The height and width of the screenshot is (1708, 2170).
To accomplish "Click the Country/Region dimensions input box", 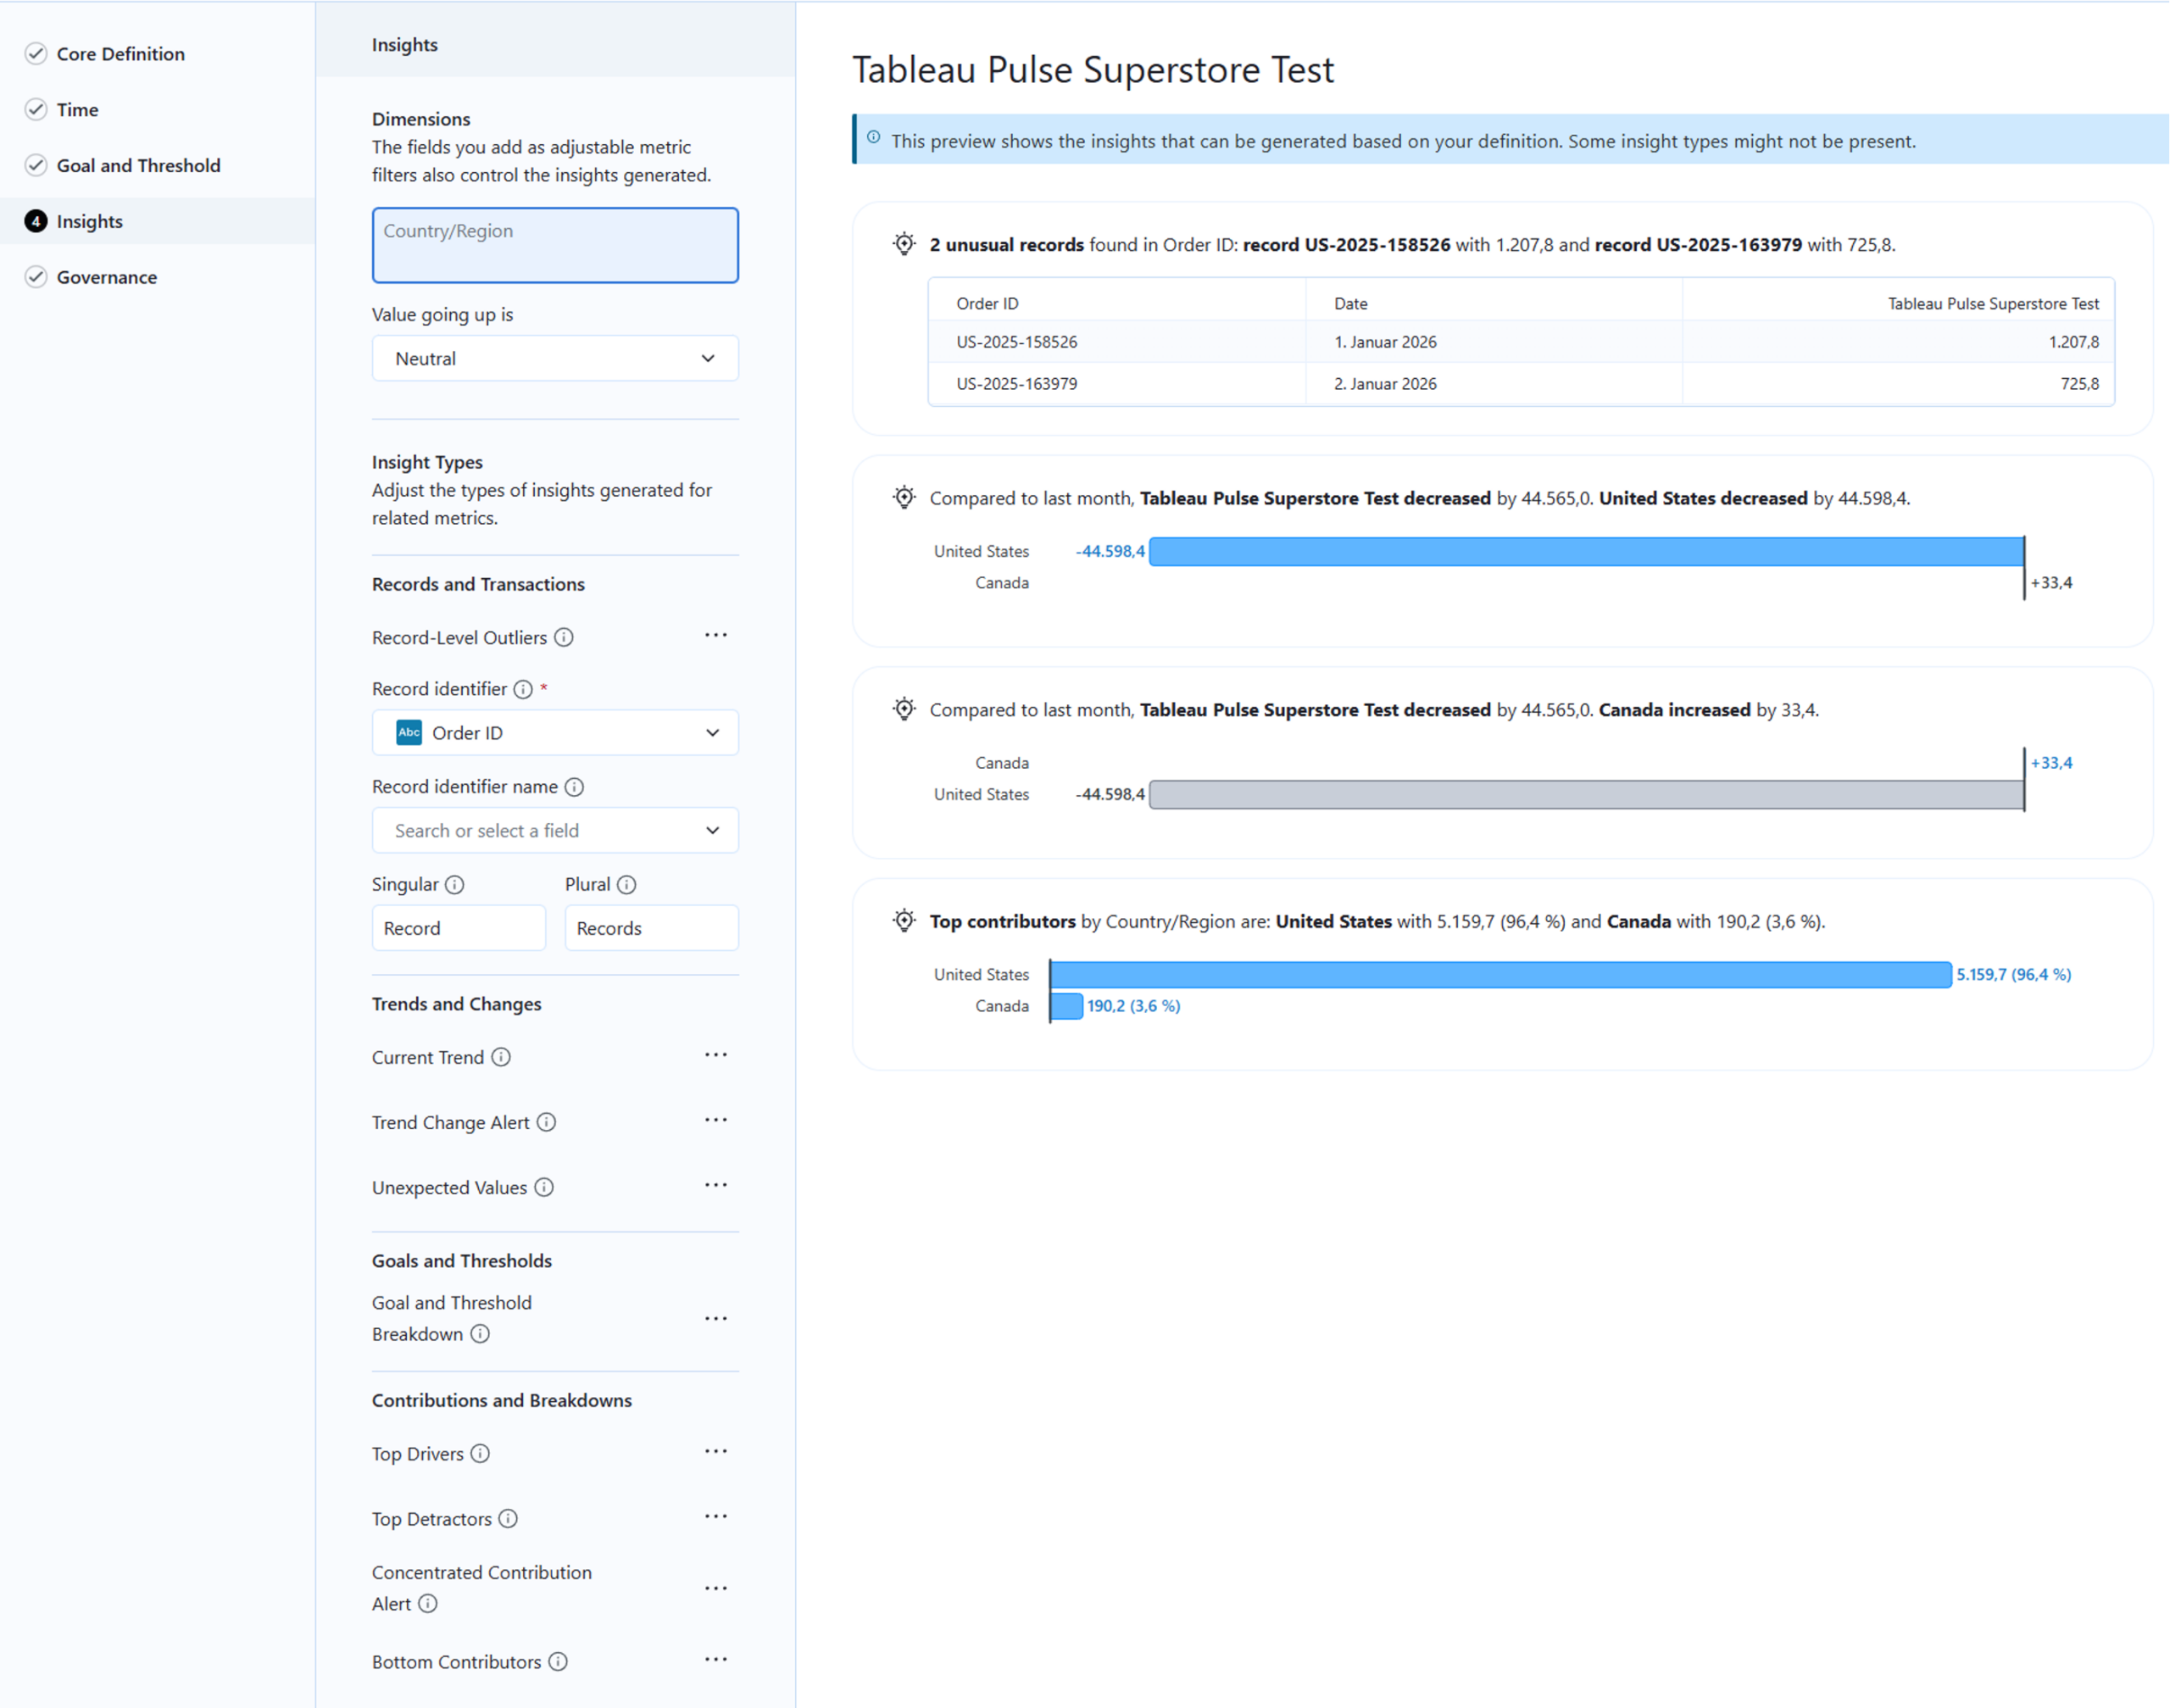I will (x=555, y=245).
